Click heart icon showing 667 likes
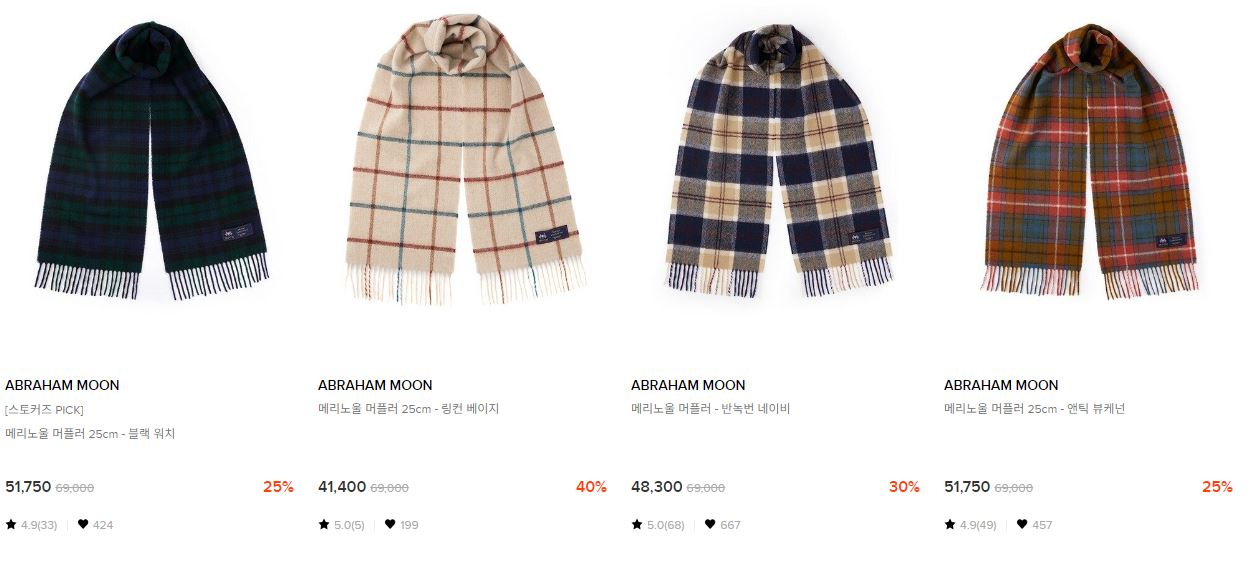 click(x=709, y=524)
